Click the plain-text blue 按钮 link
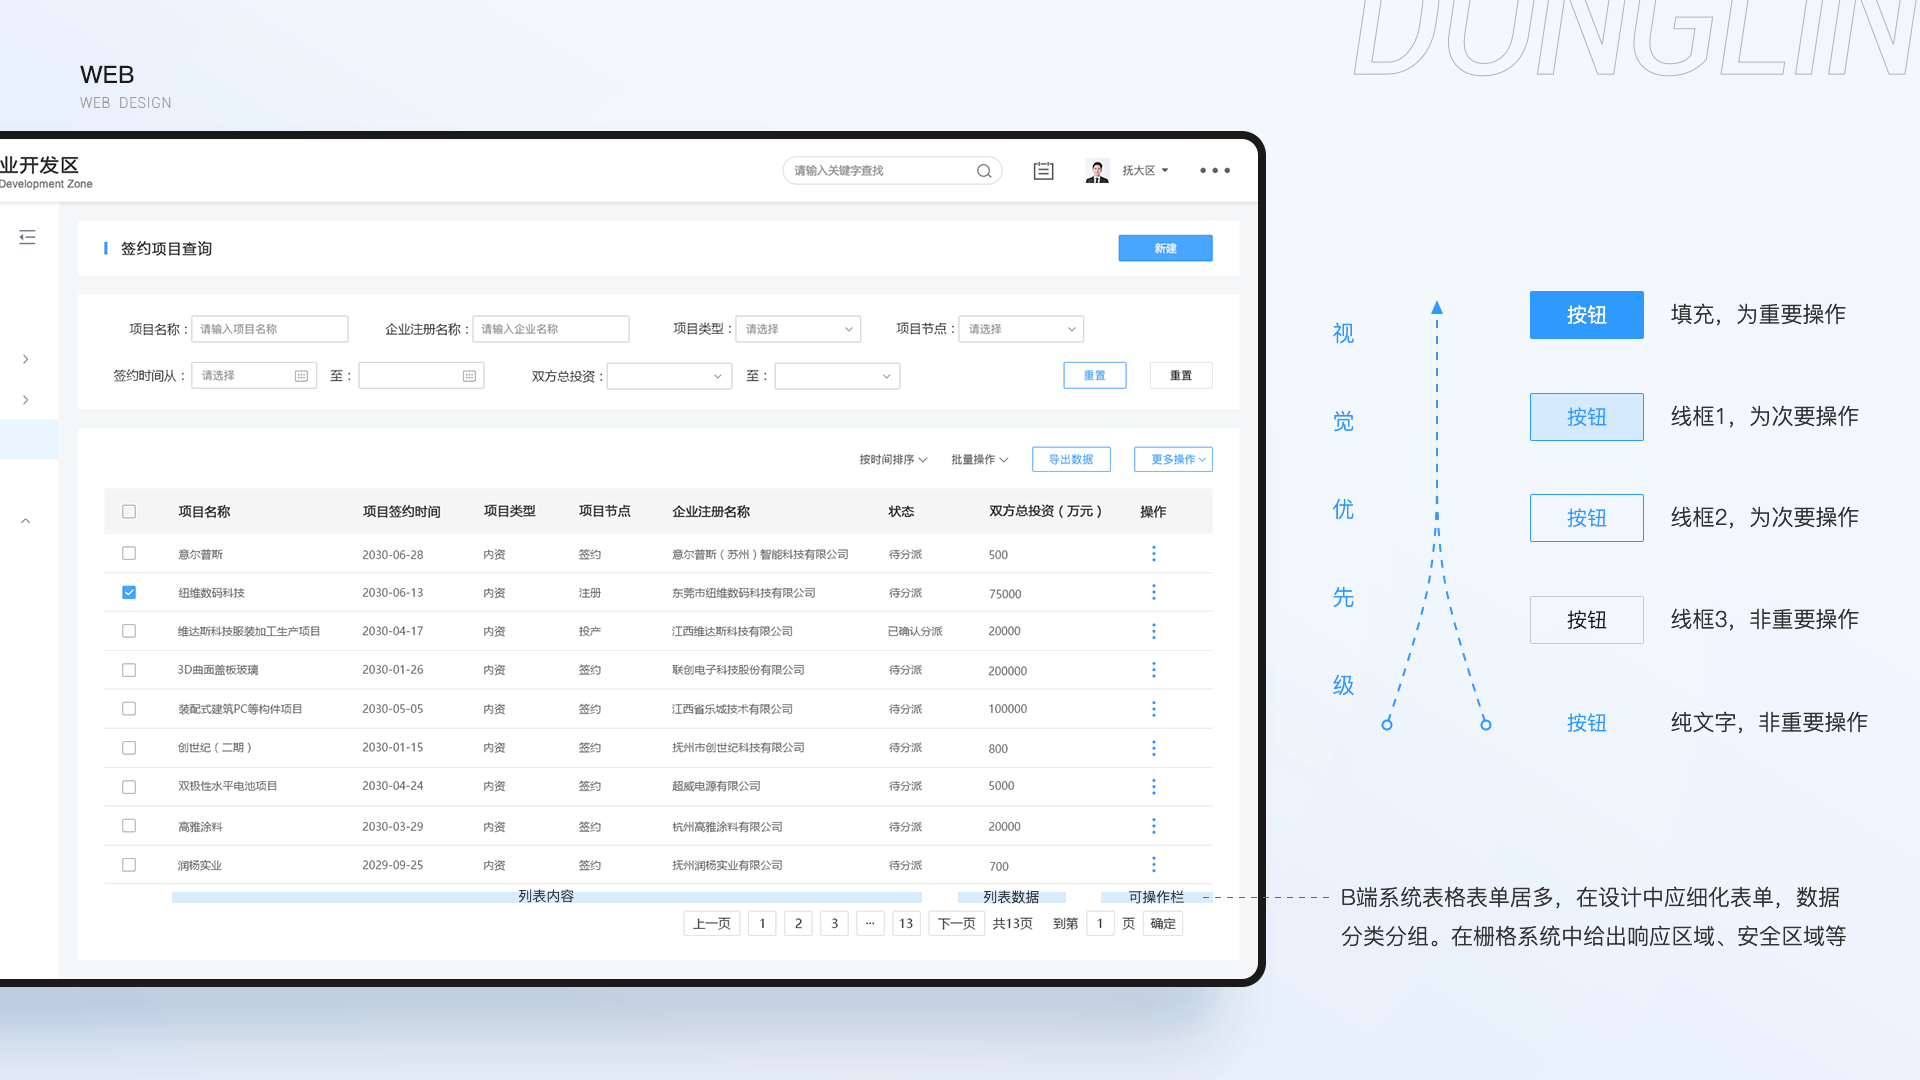Screen dimensions: 1920x1080 tap(1586, 723)
